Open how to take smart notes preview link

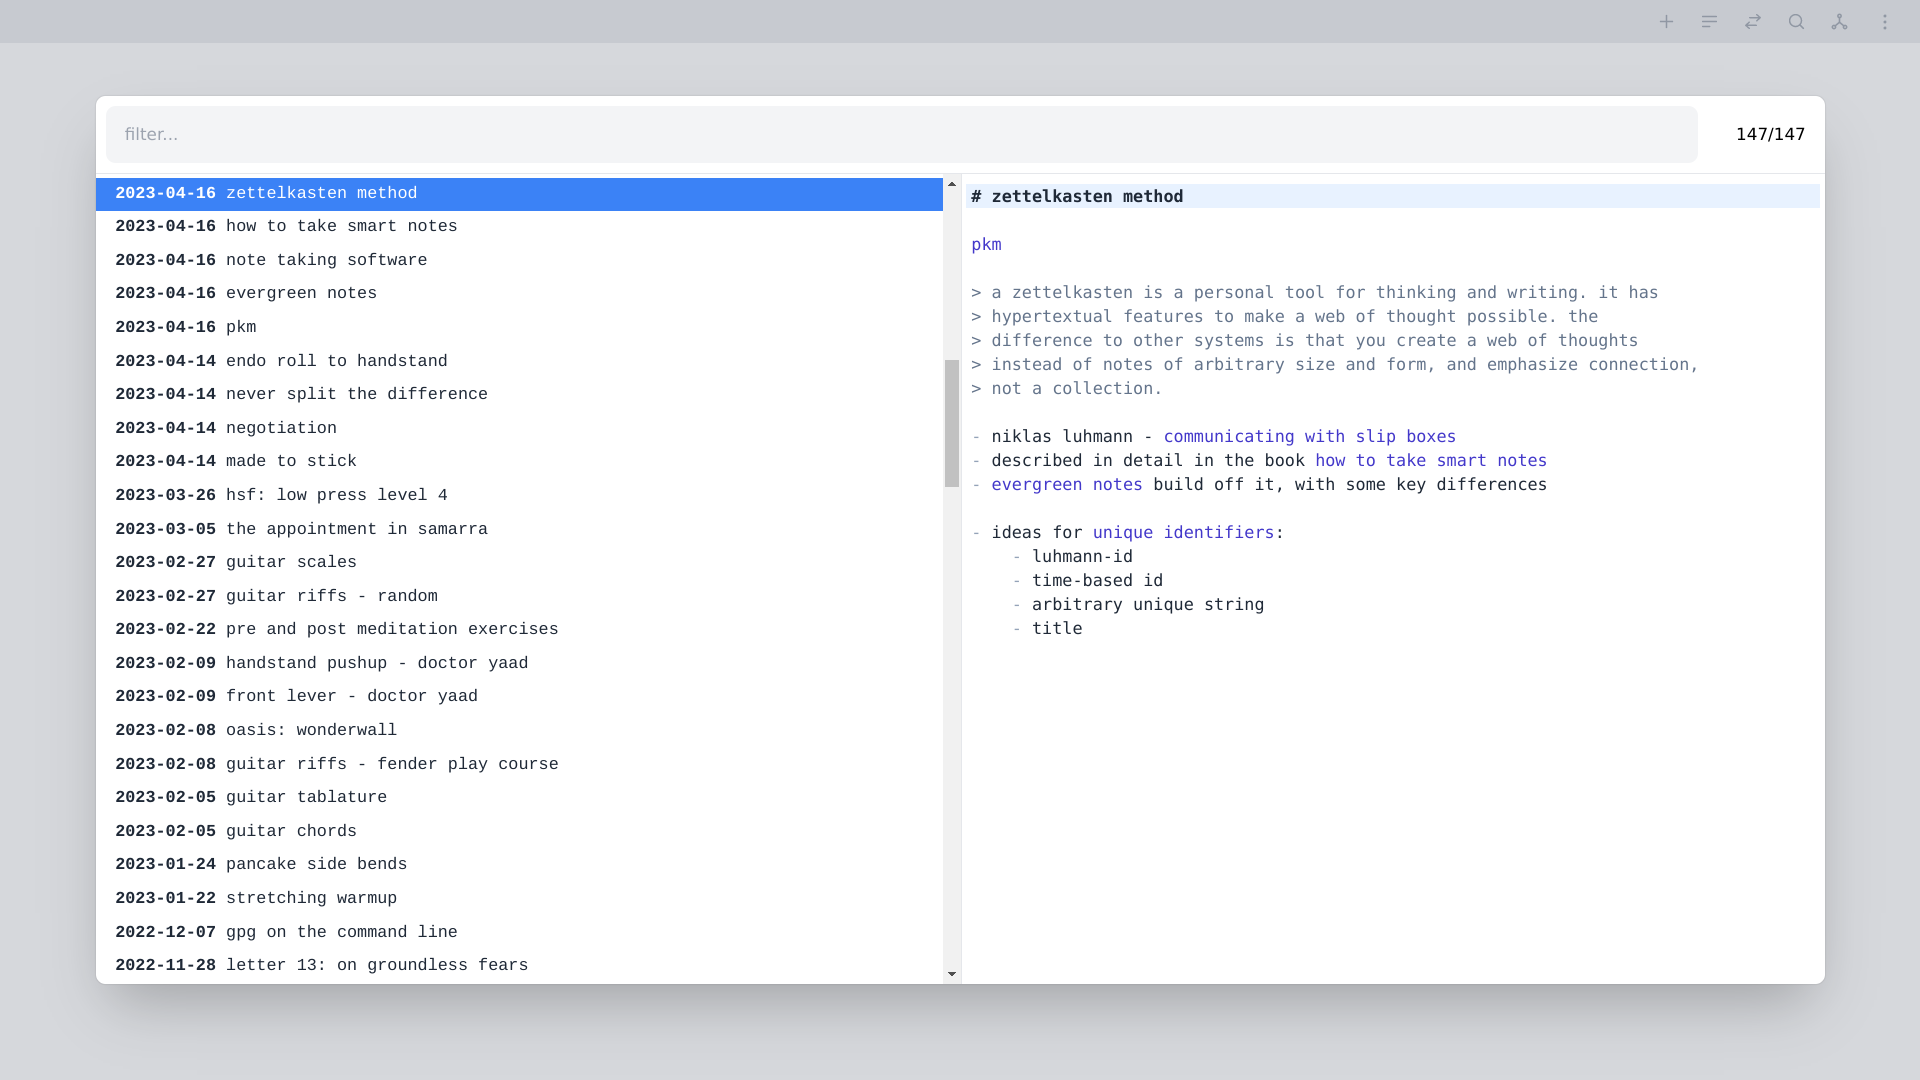1430,460
